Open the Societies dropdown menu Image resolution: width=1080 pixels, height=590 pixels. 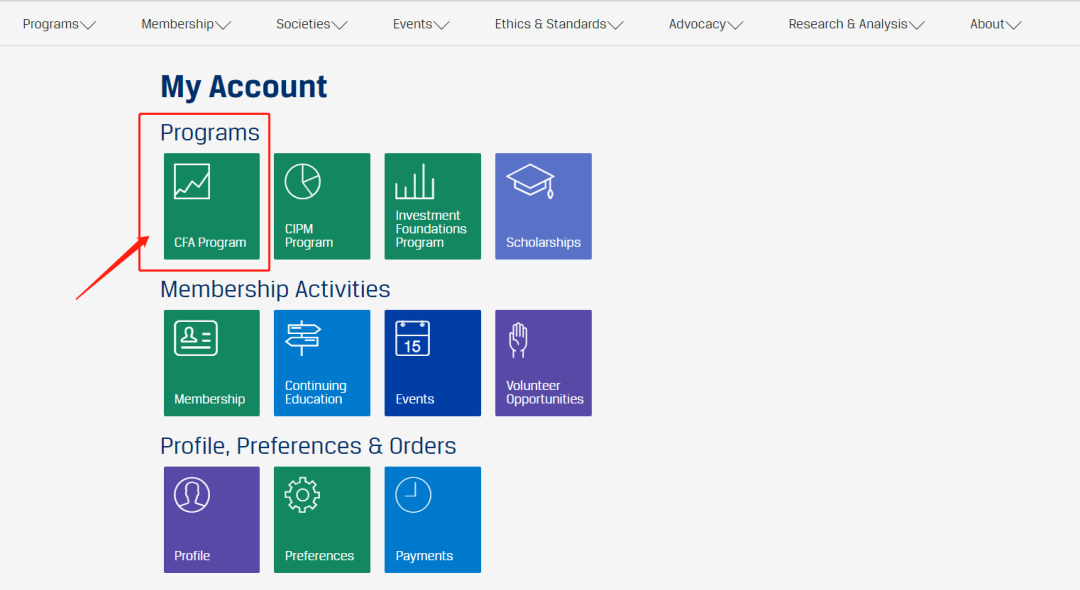(311, 24)
